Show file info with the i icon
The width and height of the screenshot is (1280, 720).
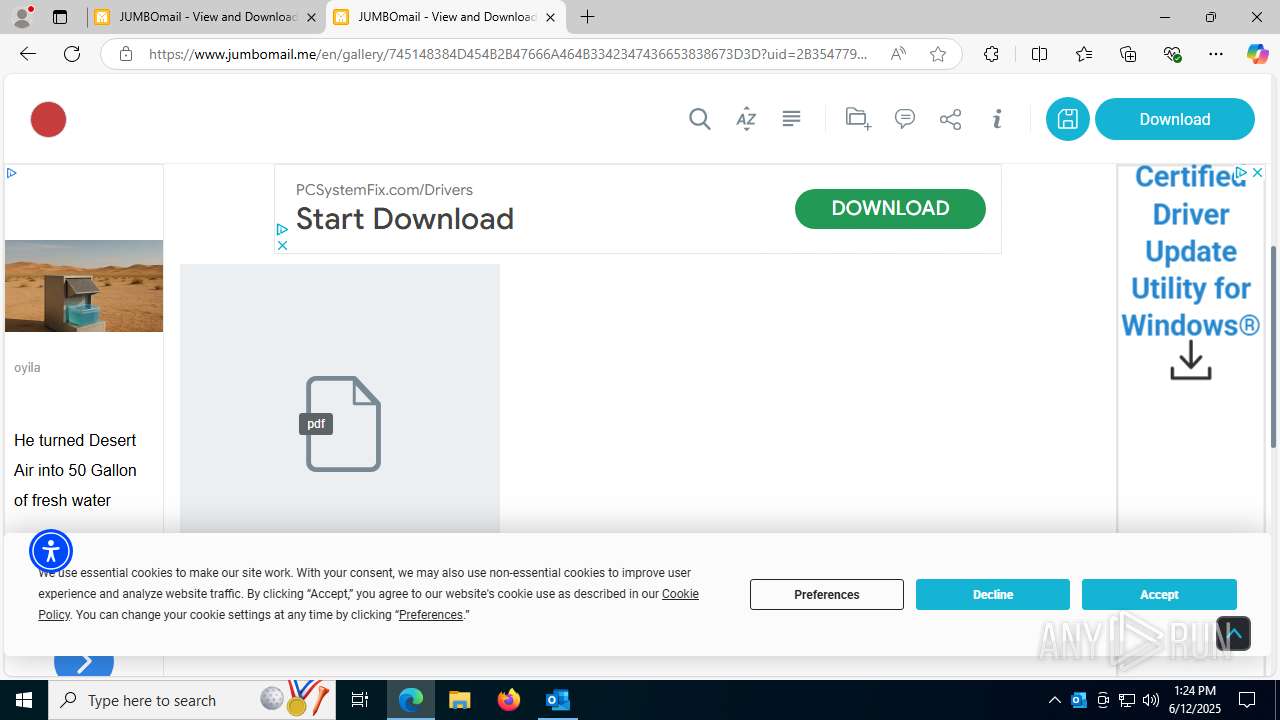pyautogui.click(x=997, y=119)
